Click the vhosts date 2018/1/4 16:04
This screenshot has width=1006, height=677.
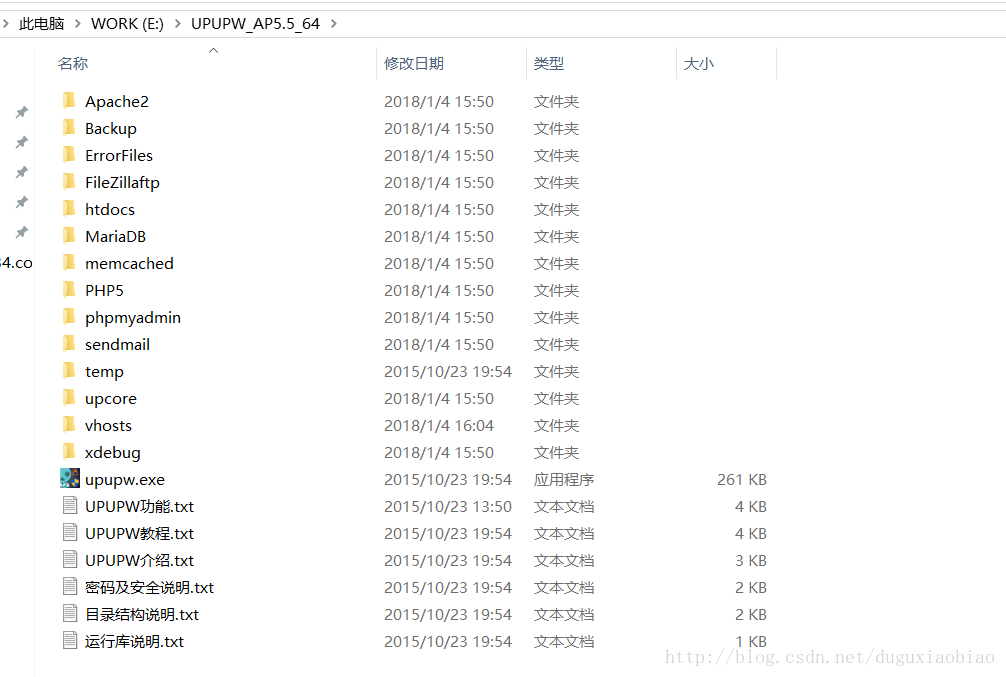[439, 425]
